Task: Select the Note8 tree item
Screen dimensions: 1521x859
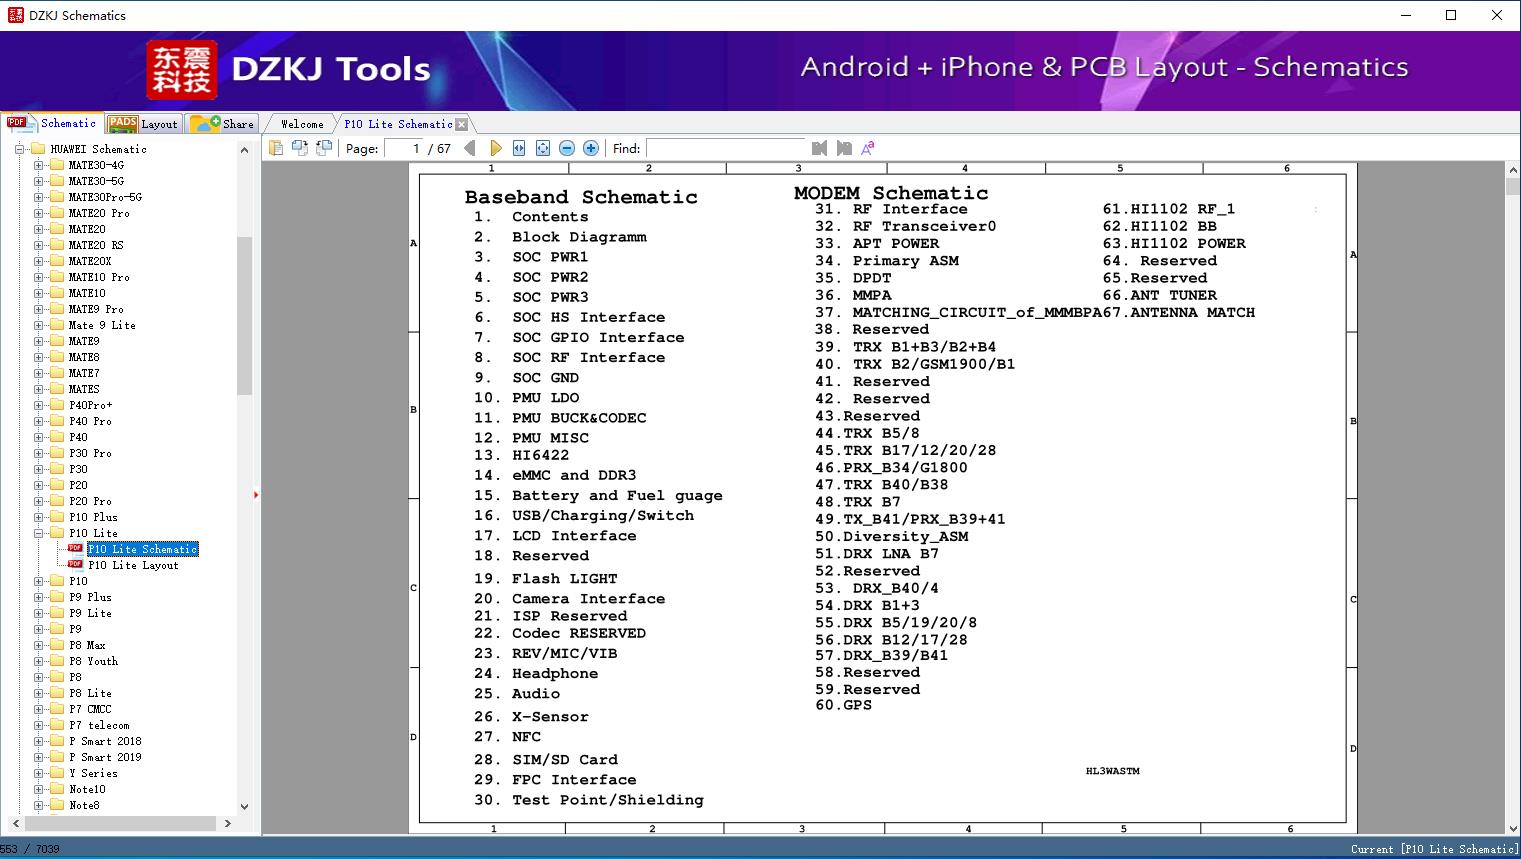Action: [84, 805]
